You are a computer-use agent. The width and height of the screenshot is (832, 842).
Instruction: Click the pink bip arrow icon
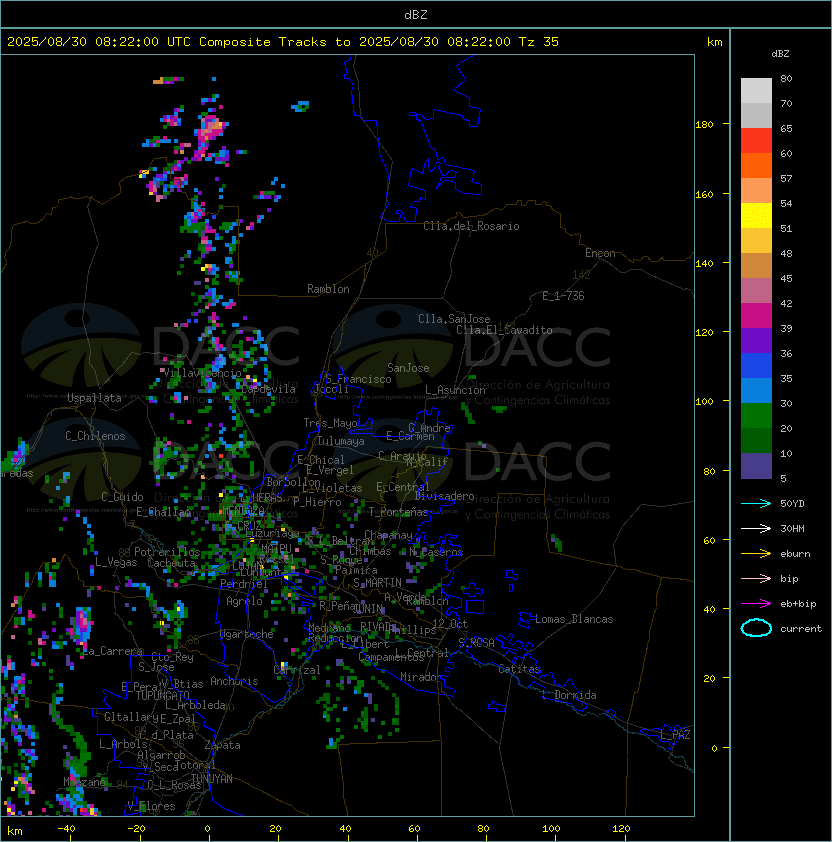pos(756,578)
